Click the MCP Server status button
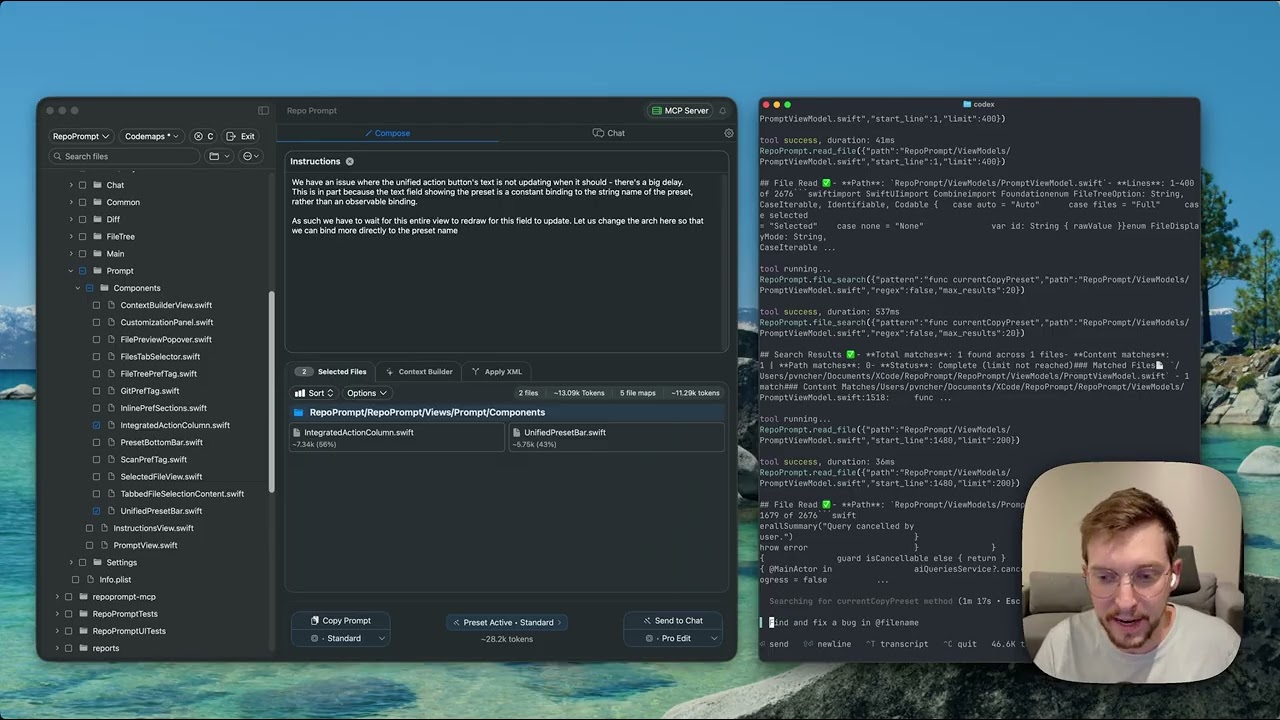 tap(680, 111)
